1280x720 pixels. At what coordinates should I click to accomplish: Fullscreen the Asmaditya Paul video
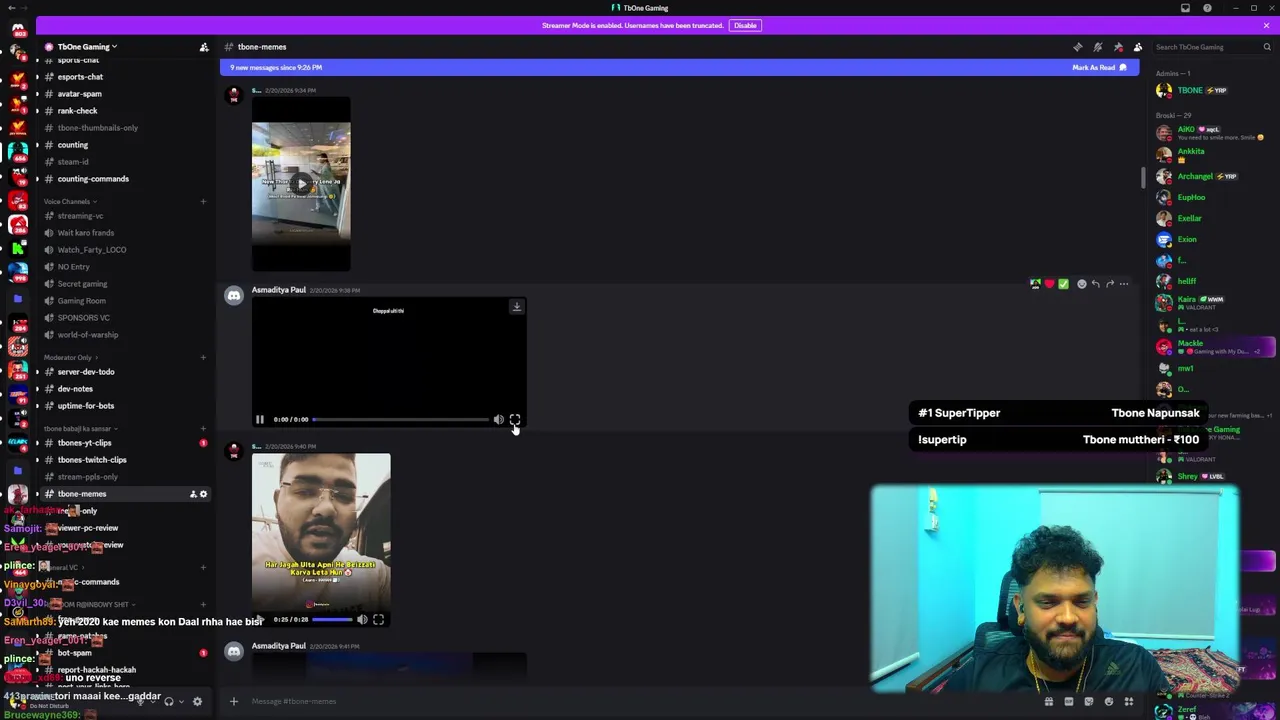(x=515, y=420)
